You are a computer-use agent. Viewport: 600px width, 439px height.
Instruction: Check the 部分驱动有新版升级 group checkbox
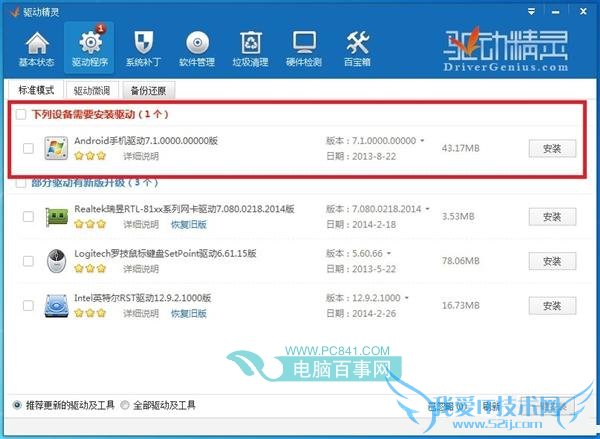[21, 183]
